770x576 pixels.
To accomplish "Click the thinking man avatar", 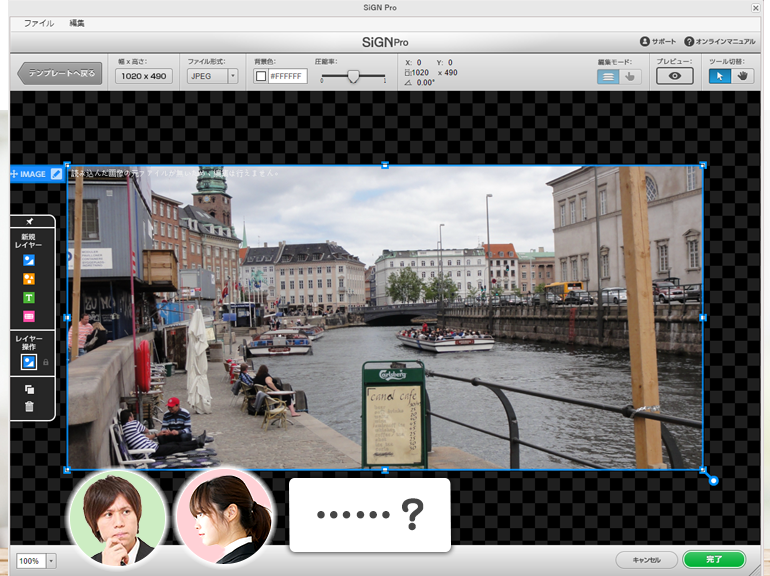I will [118, 518].
